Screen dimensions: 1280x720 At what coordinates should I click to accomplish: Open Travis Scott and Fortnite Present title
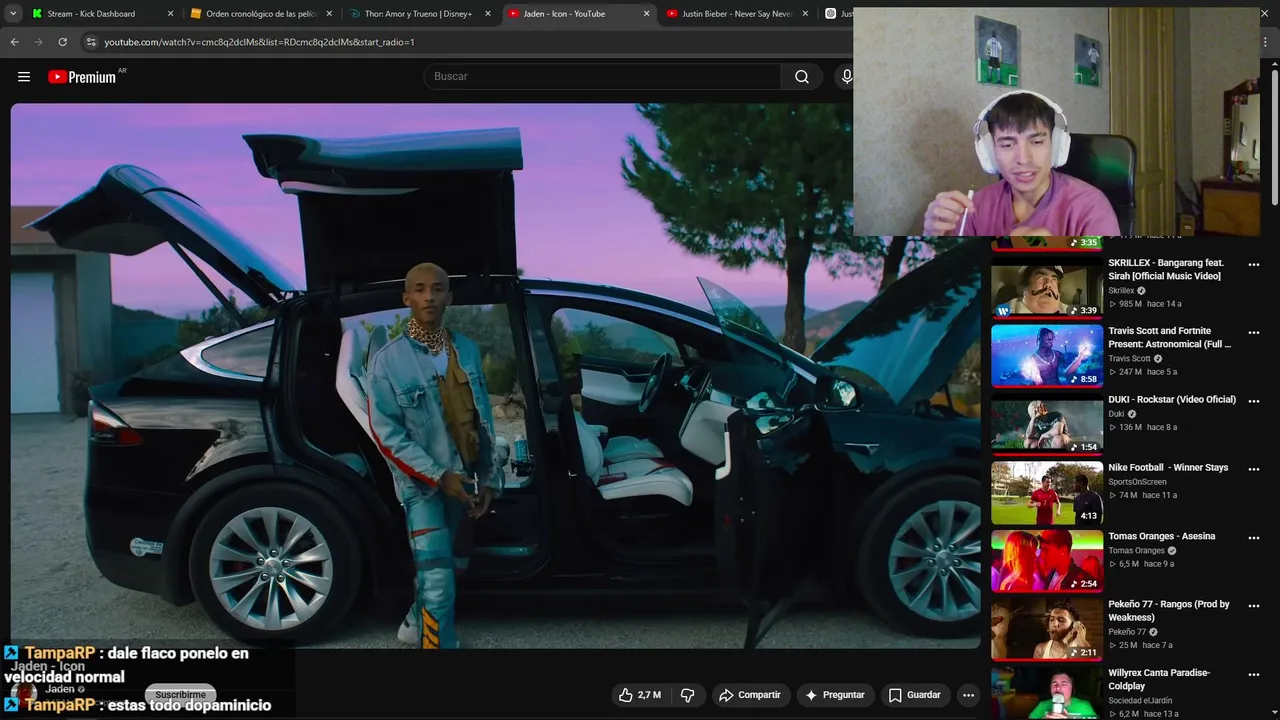click(1170, 337)
